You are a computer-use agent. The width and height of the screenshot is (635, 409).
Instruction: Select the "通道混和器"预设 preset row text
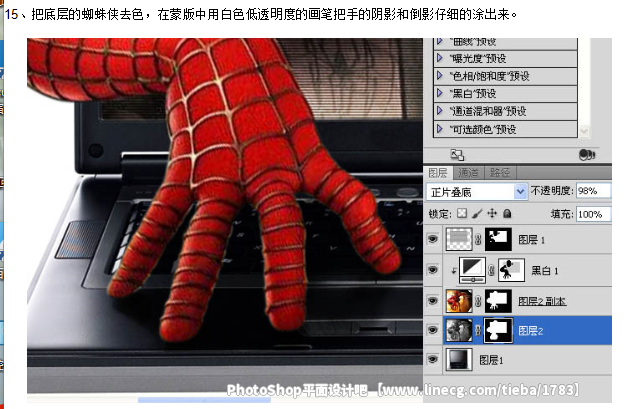coord(488,111)
